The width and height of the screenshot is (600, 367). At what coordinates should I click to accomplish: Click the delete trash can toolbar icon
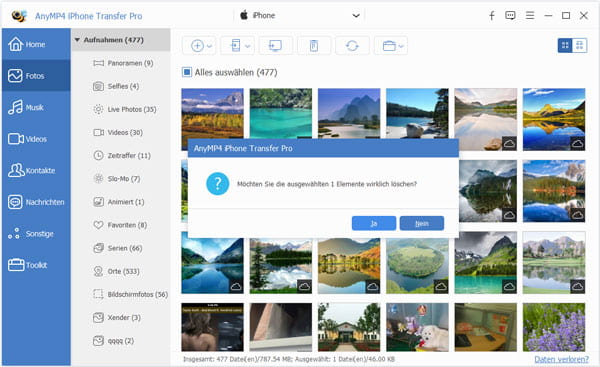[314, 46]
